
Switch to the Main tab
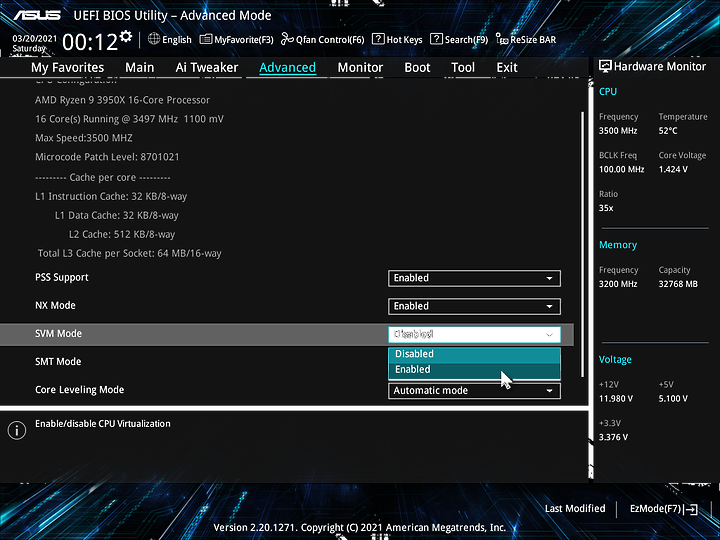[140, 68]
